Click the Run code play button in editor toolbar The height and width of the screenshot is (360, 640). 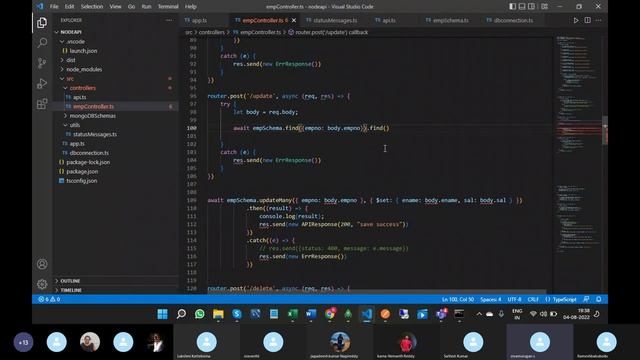pyautogui.click(x=576, y=20)
